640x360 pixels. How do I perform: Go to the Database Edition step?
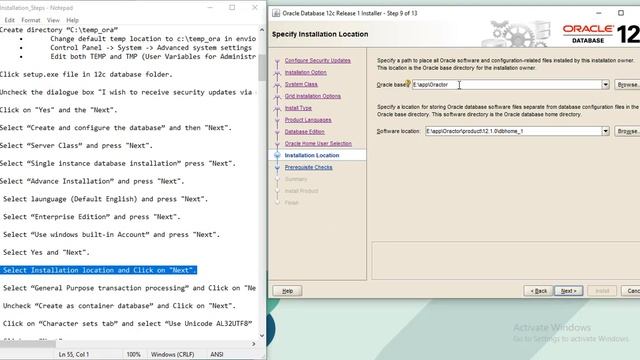(x=304, y=131)
